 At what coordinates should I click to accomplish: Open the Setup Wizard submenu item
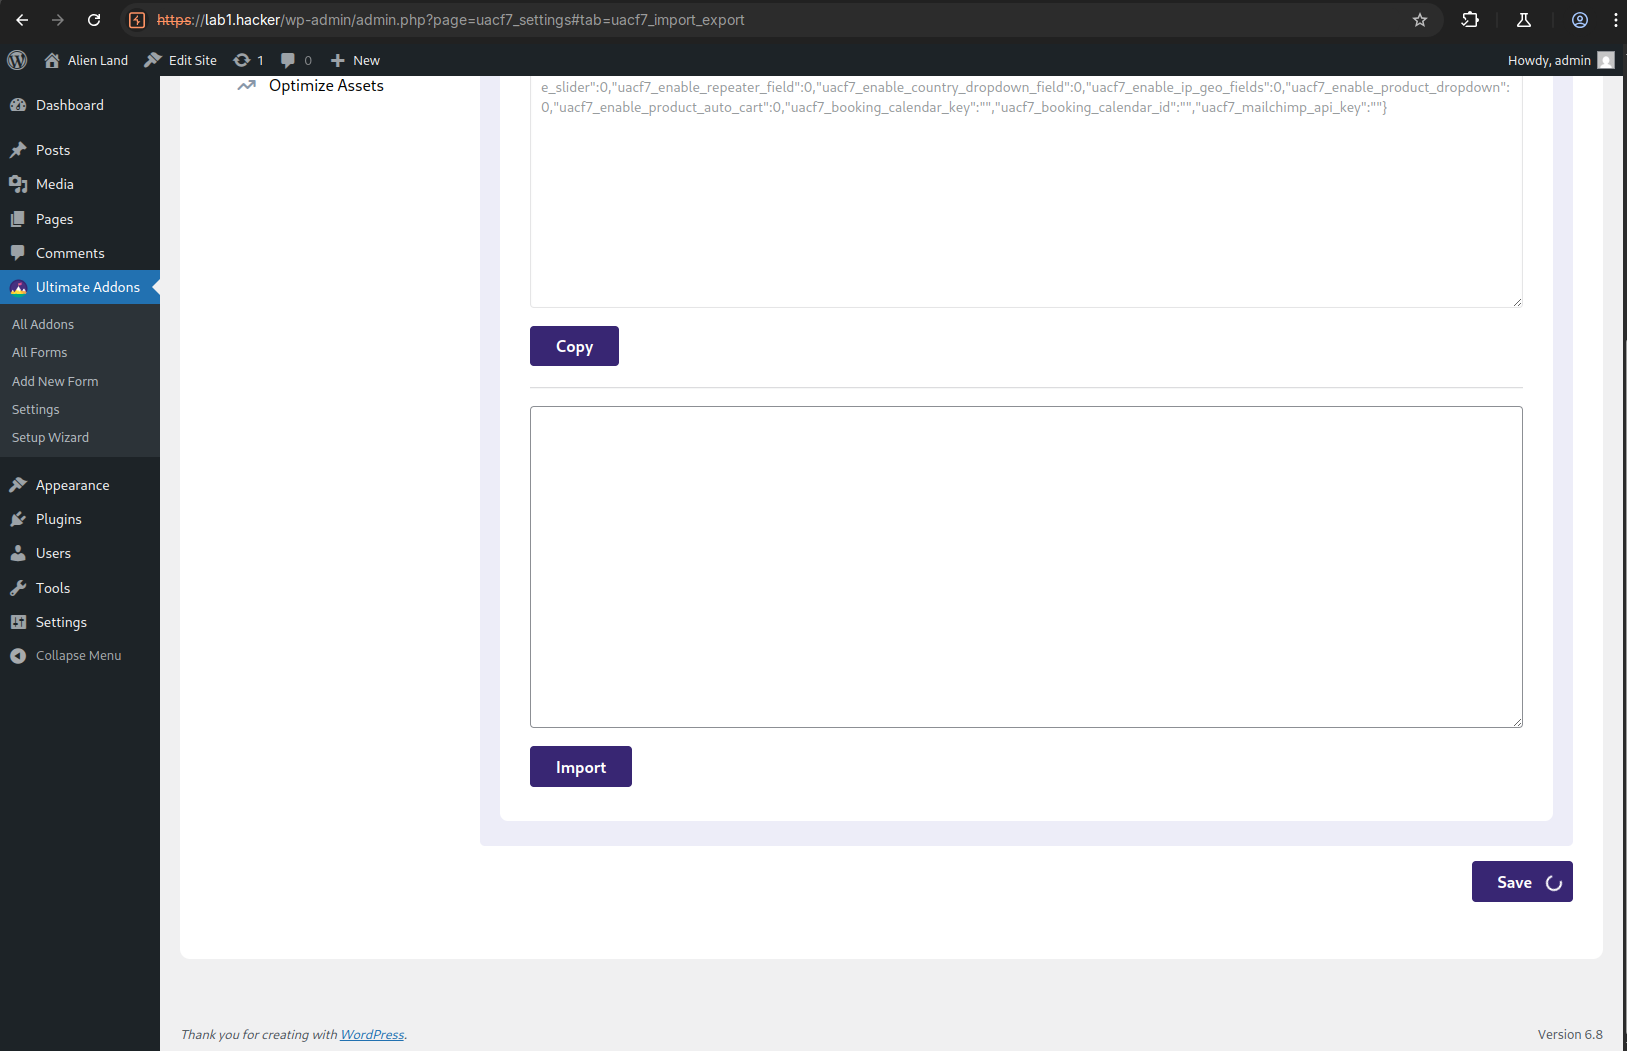tap(50, 438)
